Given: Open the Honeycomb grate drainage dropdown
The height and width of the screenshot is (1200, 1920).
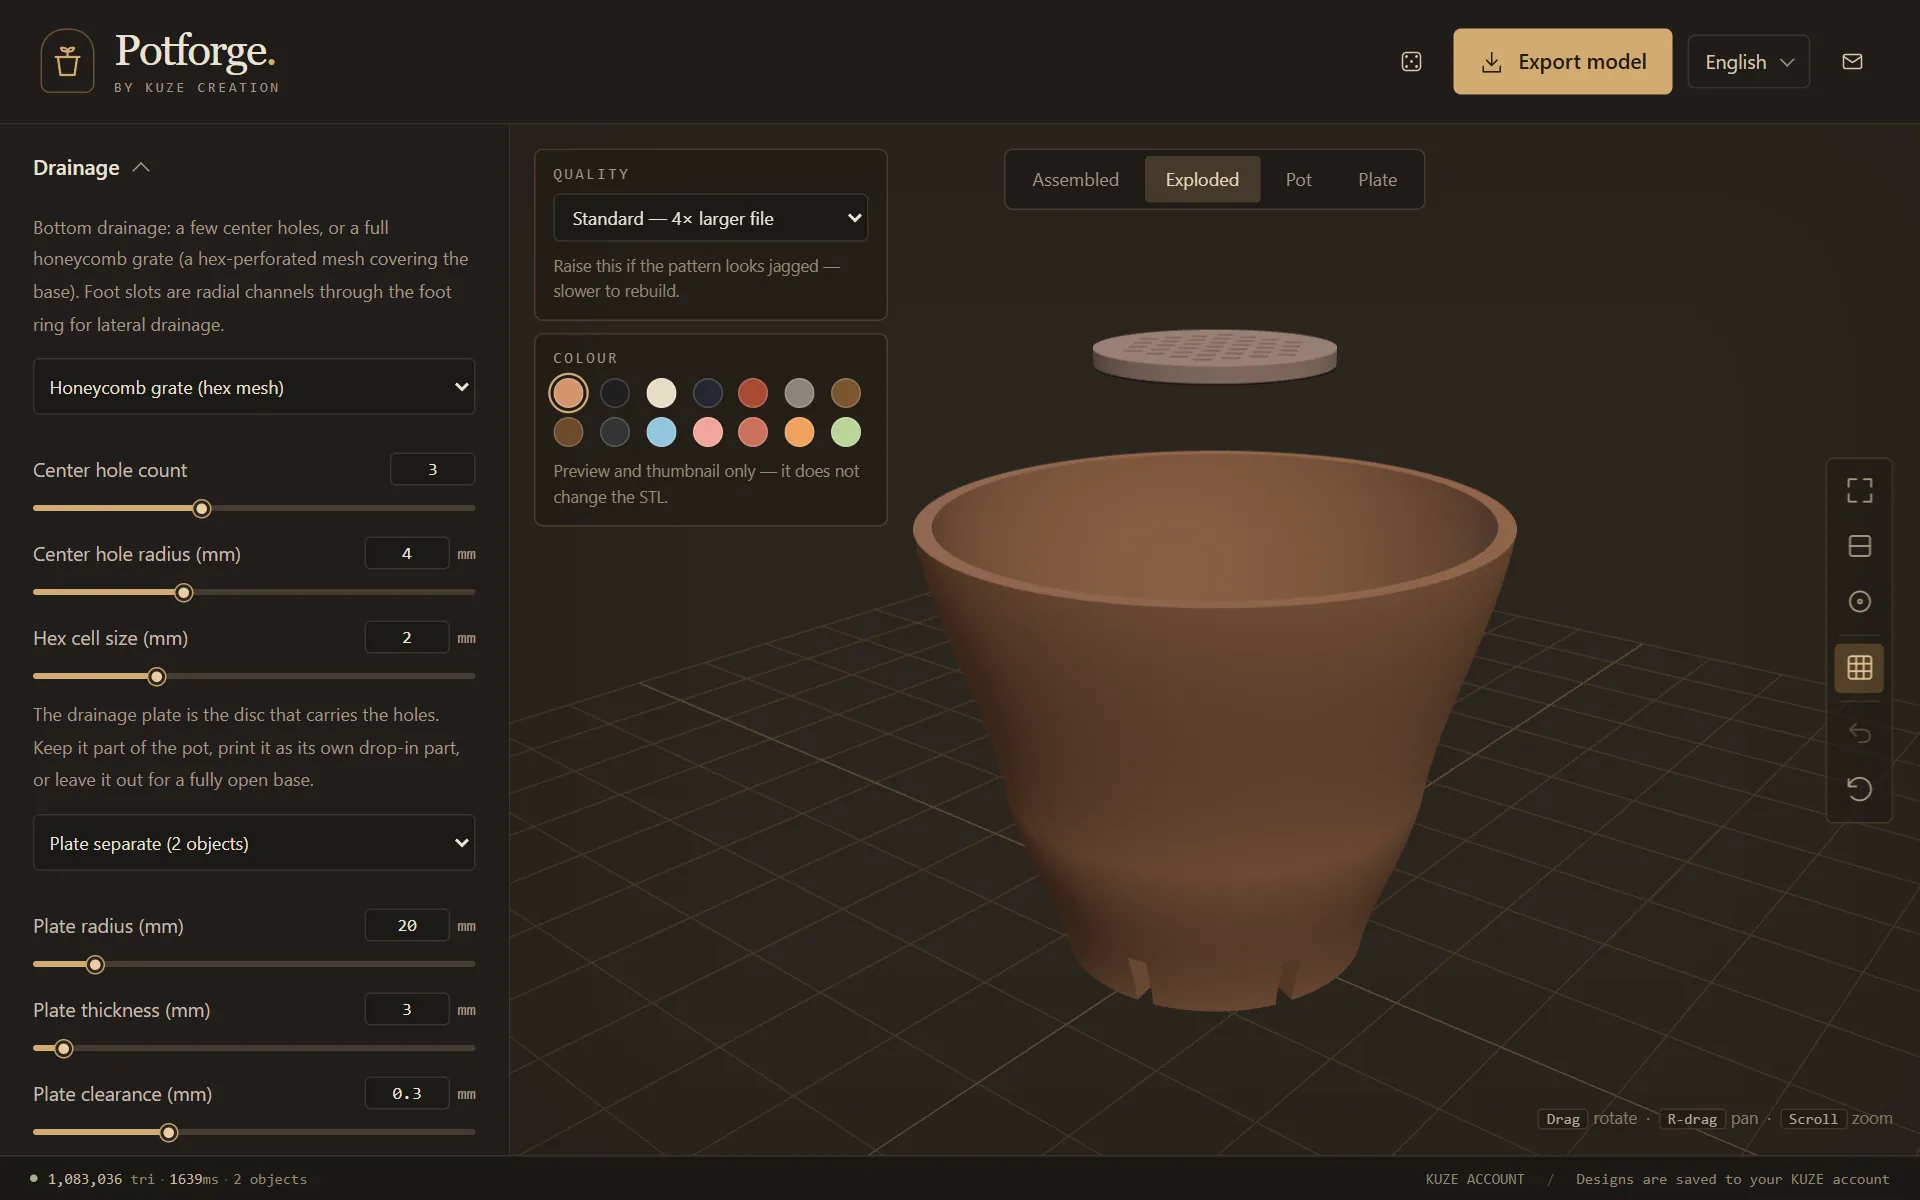Looking at the screenshot, I should [x=254, y=387].
